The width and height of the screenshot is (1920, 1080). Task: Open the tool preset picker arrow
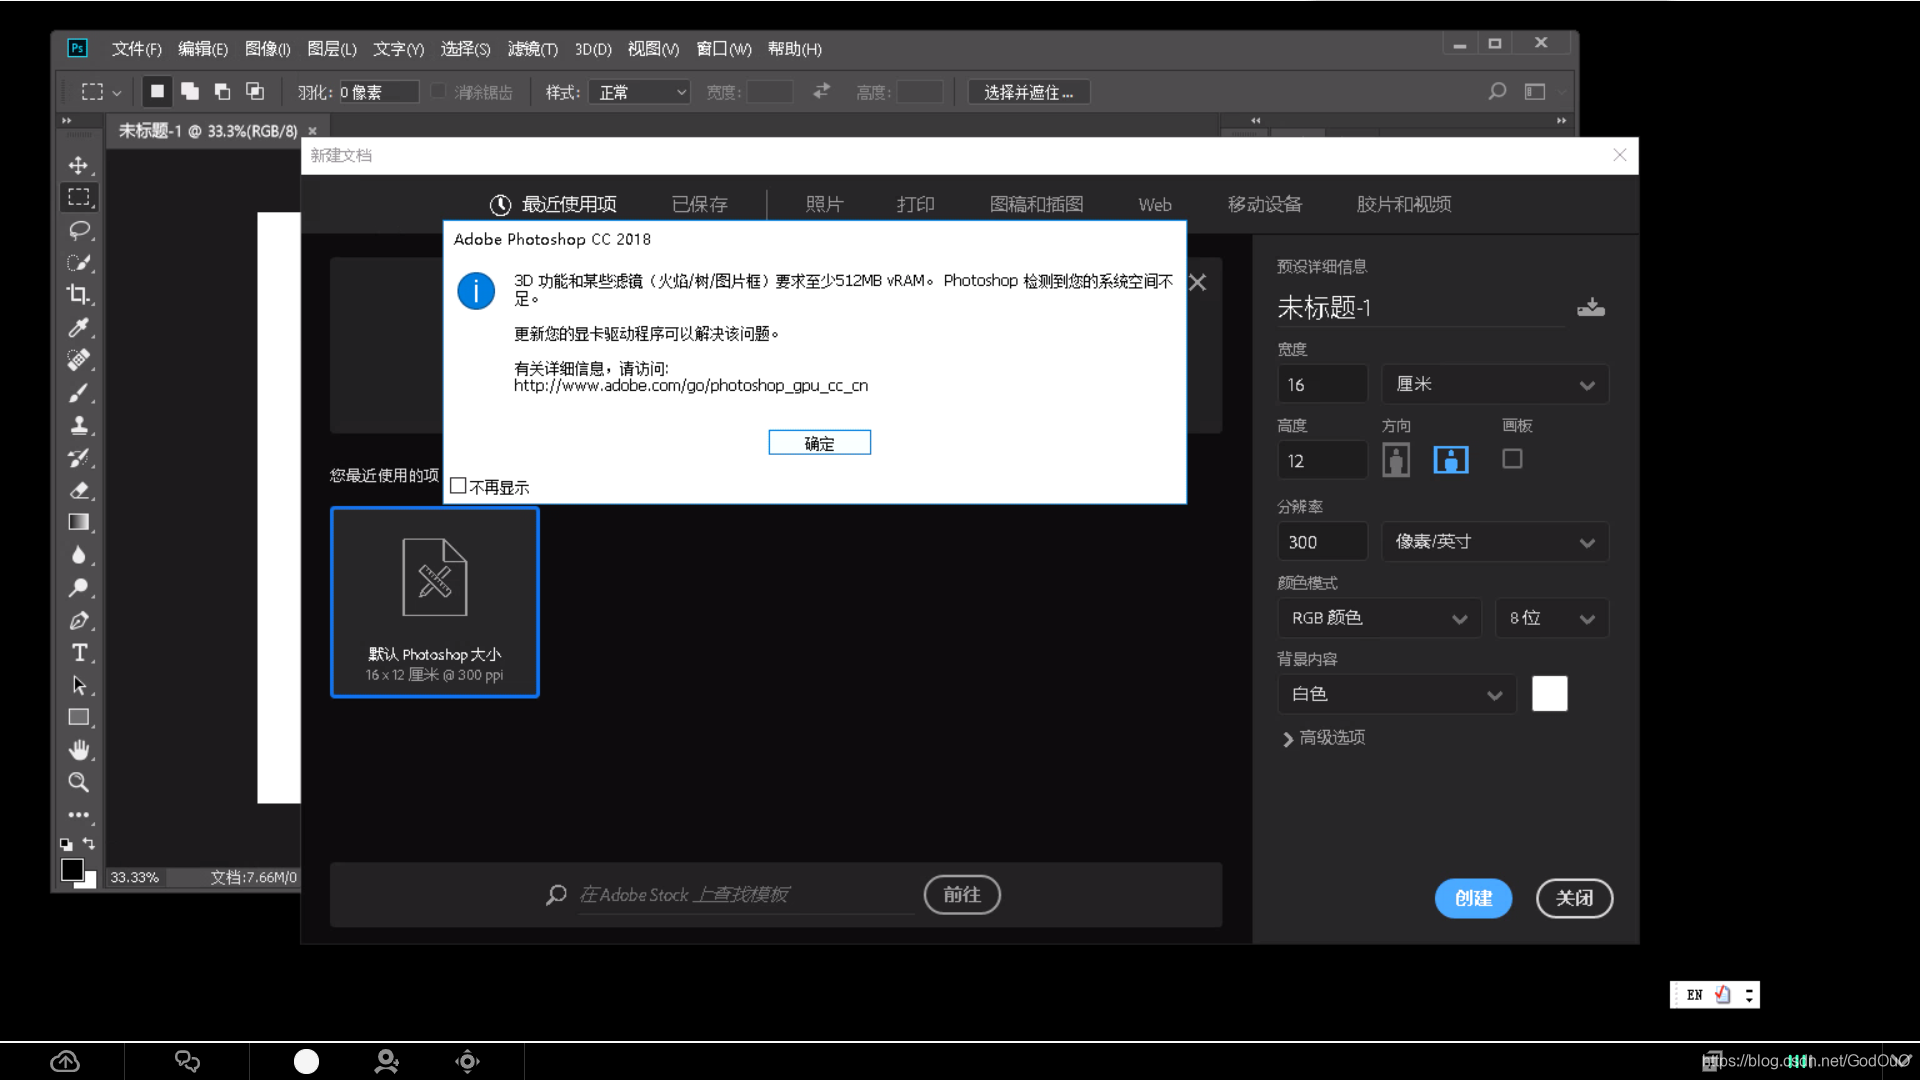tap(117, 93)
